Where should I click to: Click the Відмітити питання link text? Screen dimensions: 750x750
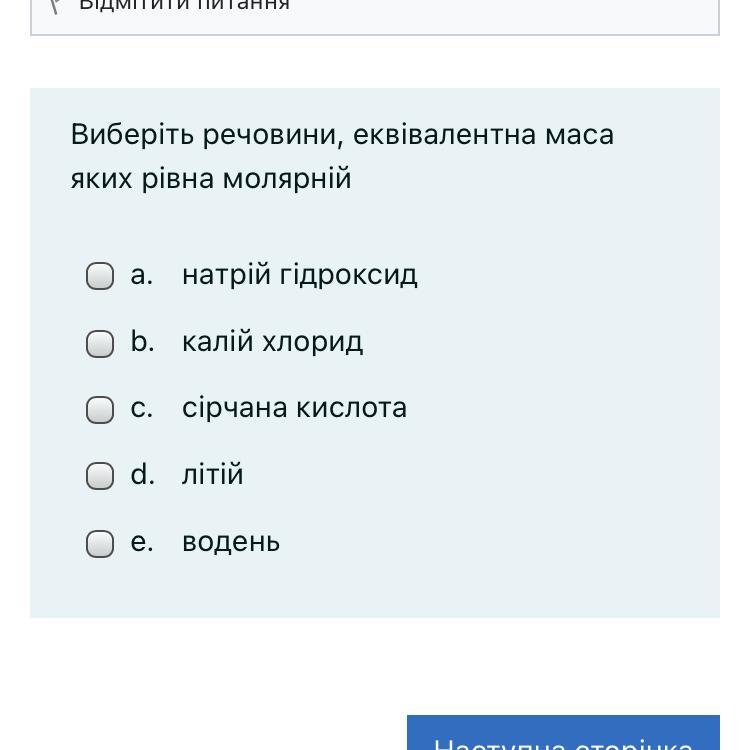184,5
